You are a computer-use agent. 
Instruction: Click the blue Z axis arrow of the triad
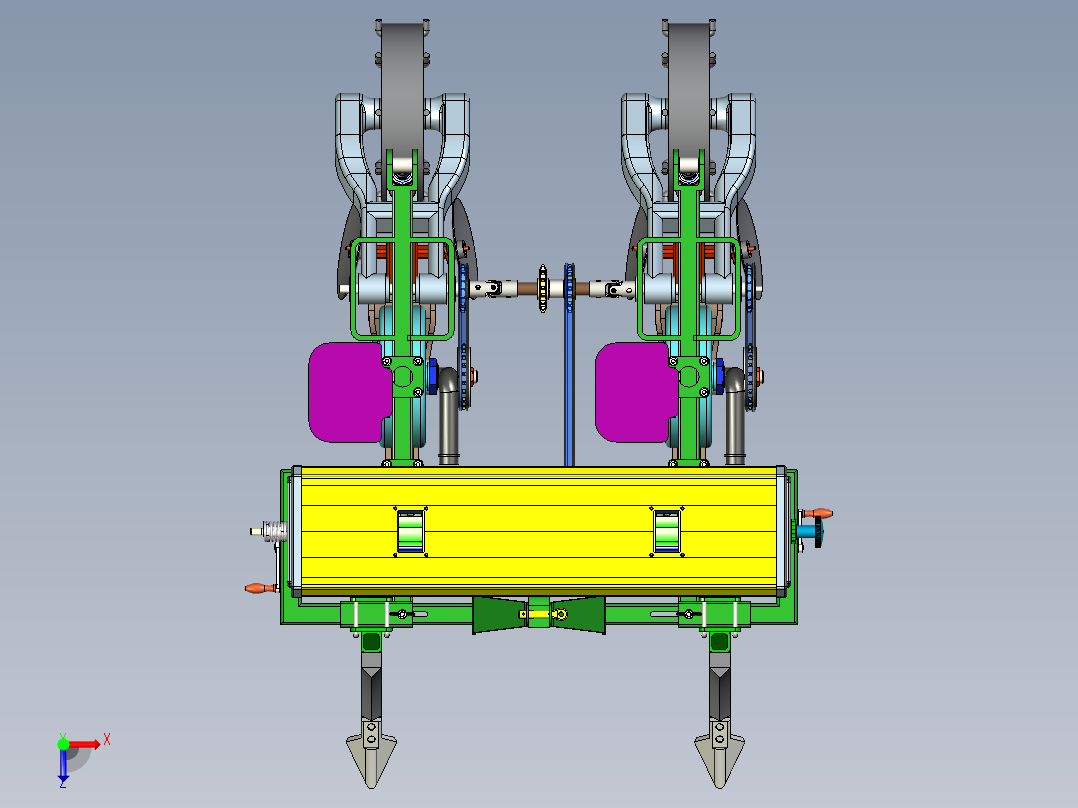[x=63, y=765]
